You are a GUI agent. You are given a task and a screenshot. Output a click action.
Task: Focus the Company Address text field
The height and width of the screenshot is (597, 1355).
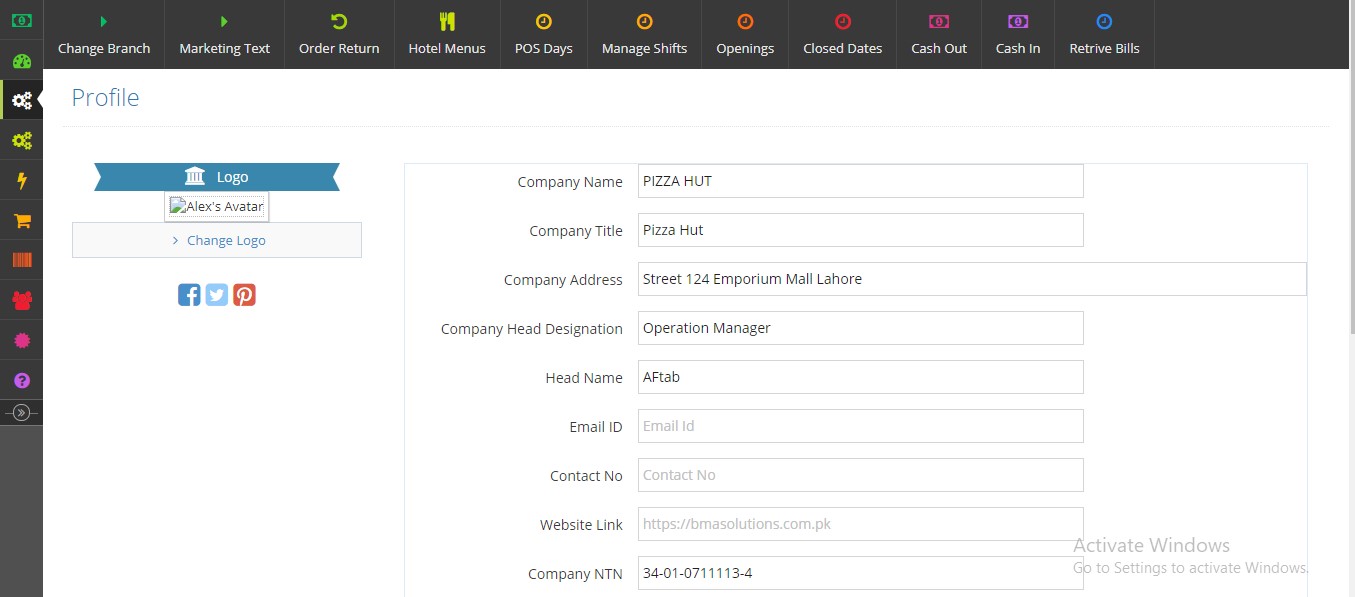coord(972,279)
